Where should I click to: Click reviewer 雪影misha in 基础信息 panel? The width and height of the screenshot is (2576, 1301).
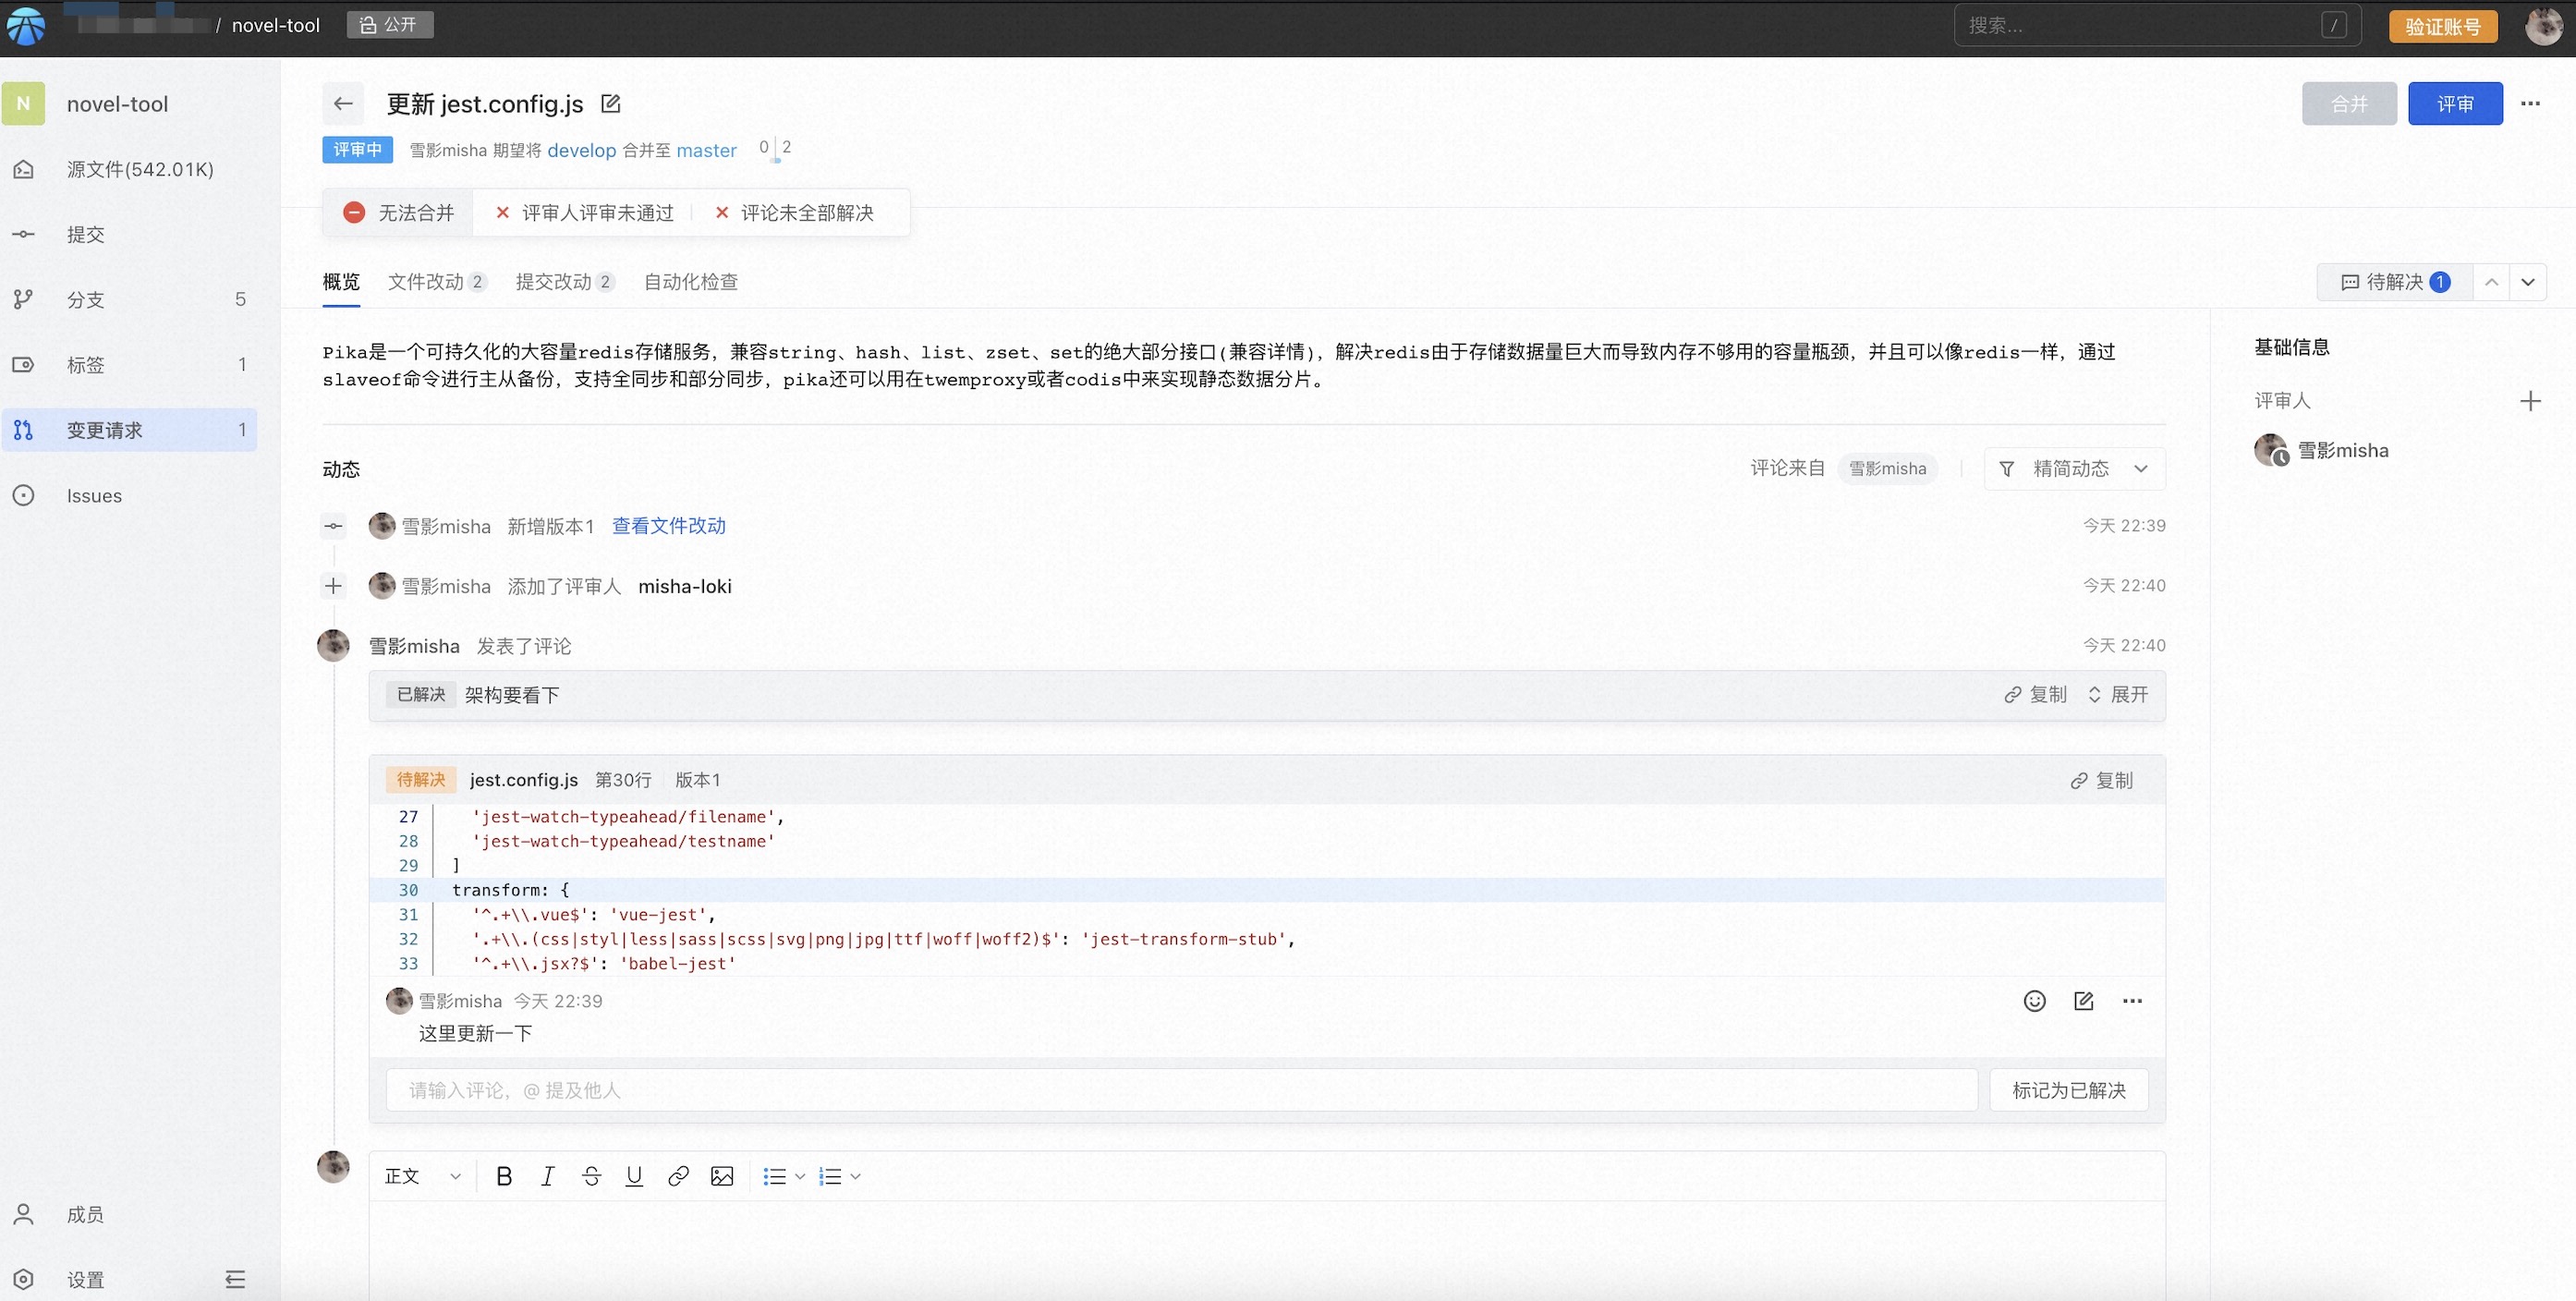(x=2322, y=450)
